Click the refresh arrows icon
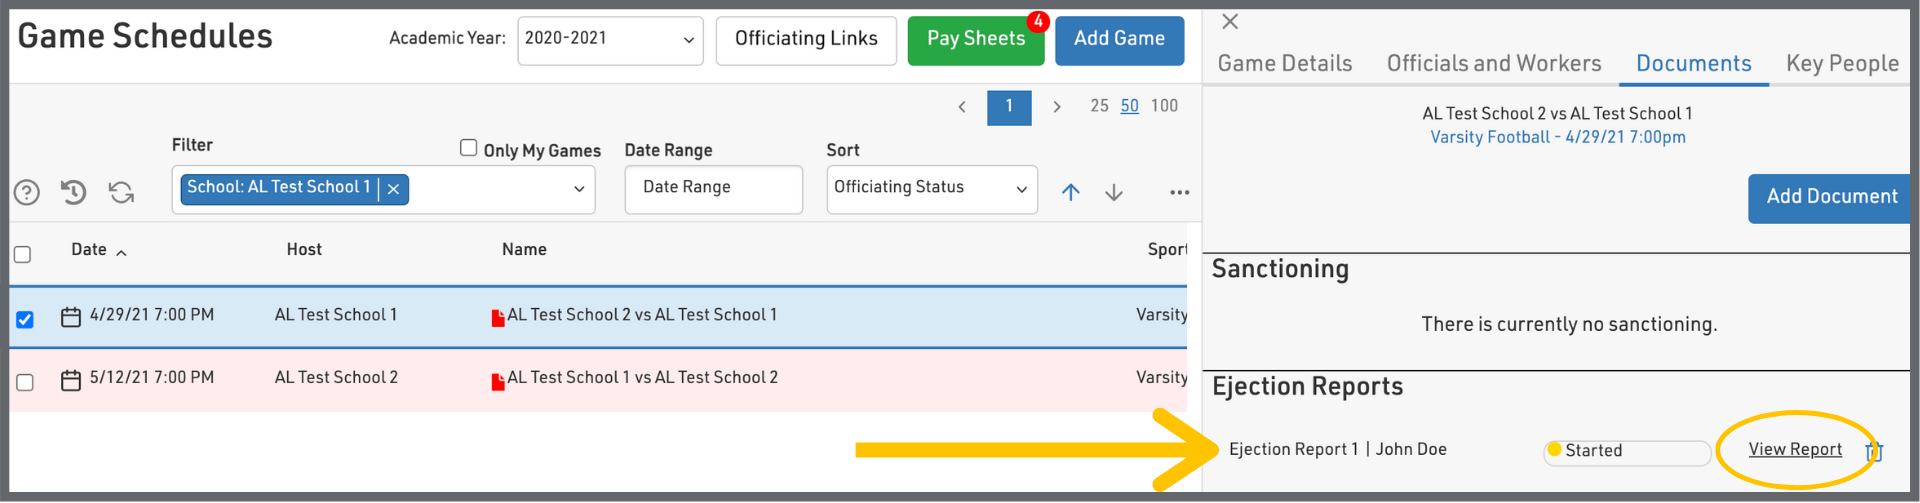1920x503 pixels. tap(122, 191)
